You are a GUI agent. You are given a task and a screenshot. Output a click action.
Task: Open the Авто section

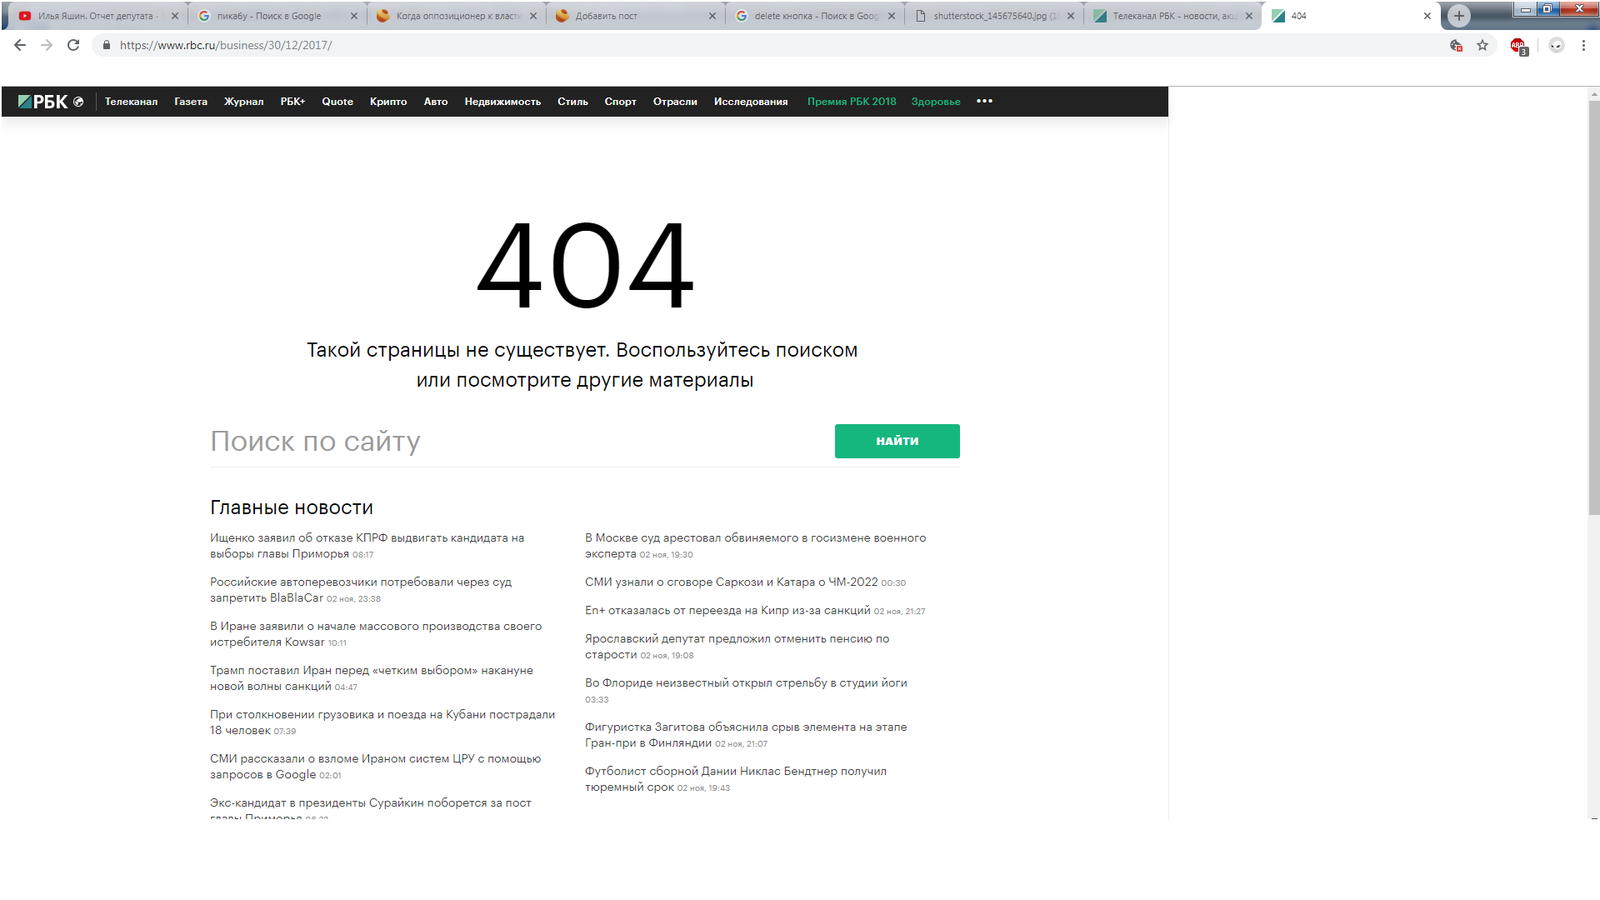click(436, 102)
